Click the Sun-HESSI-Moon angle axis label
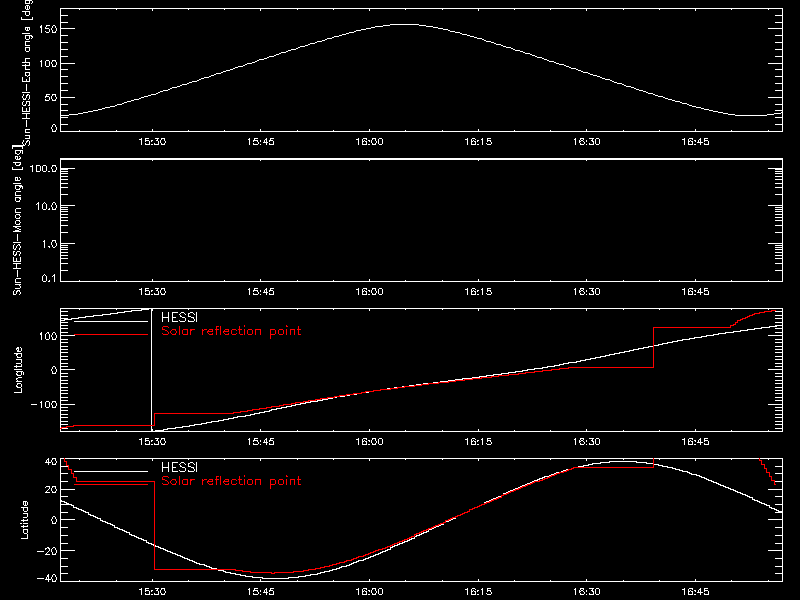The width and height of the screenshot is (800, 600). (17, 220)
